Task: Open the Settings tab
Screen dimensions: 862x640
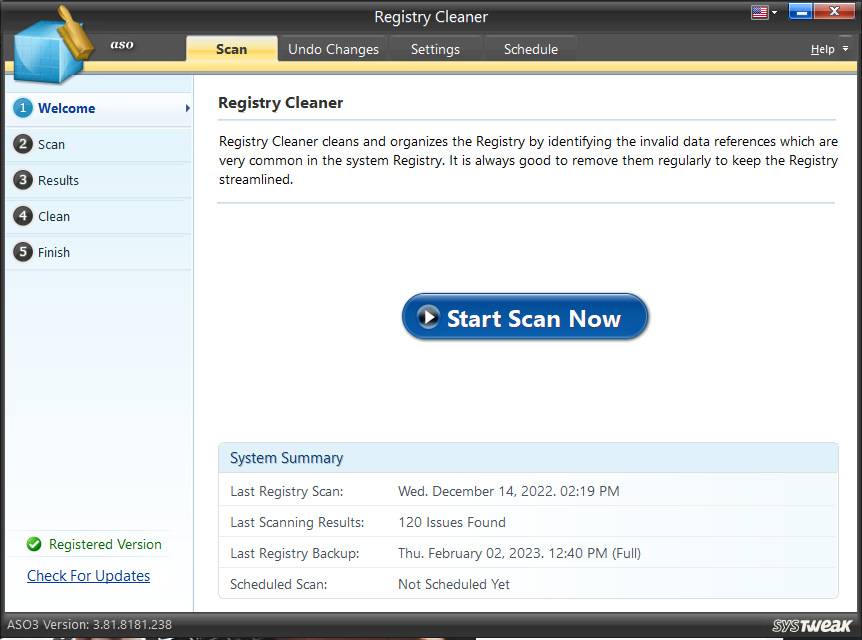Action: pyautogui.click(x=435, y=48)
